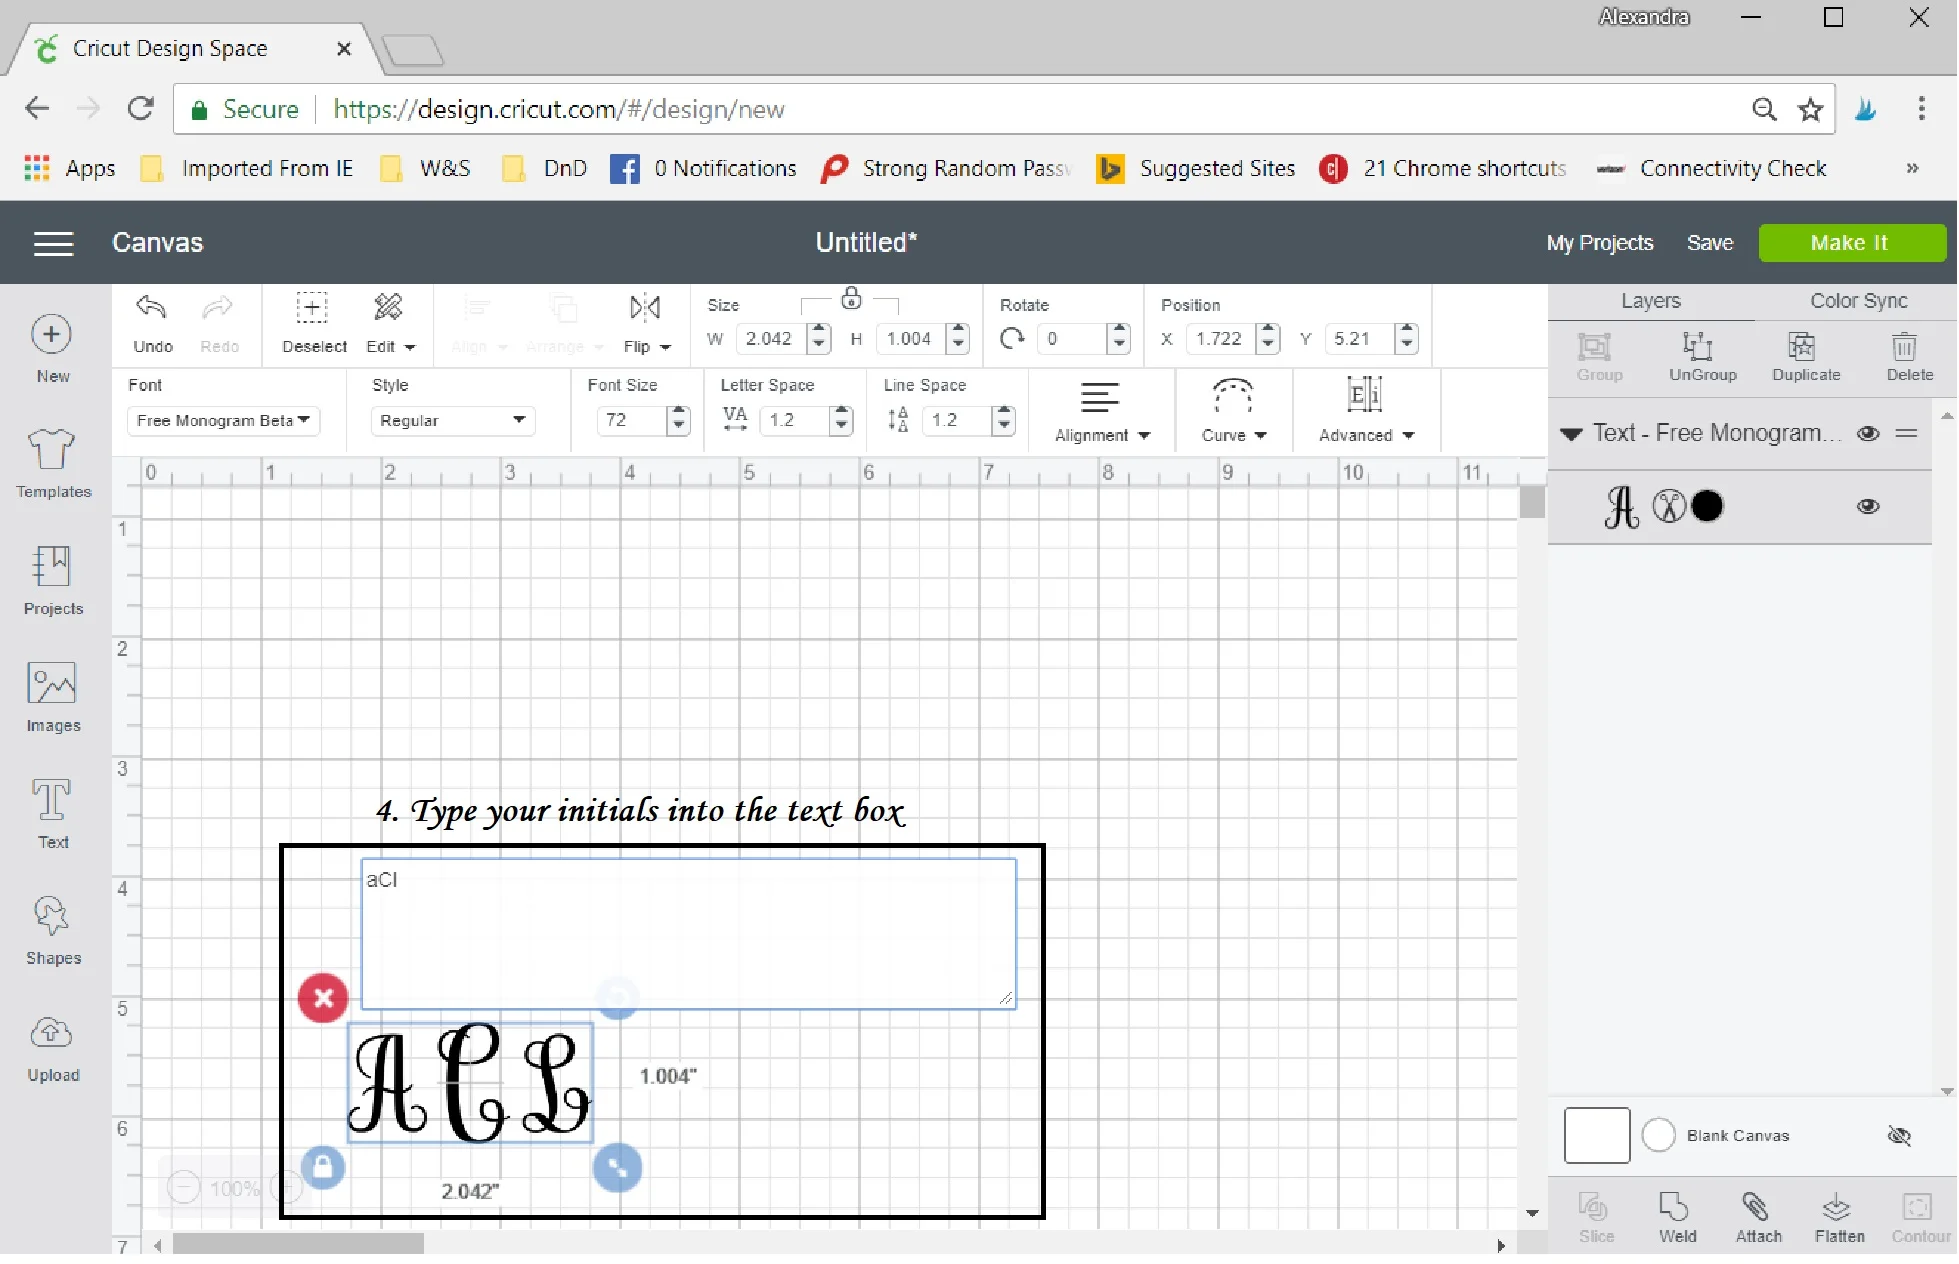Open the DnD bookmark folder
1959x1264 pixels.
(545, 168)
